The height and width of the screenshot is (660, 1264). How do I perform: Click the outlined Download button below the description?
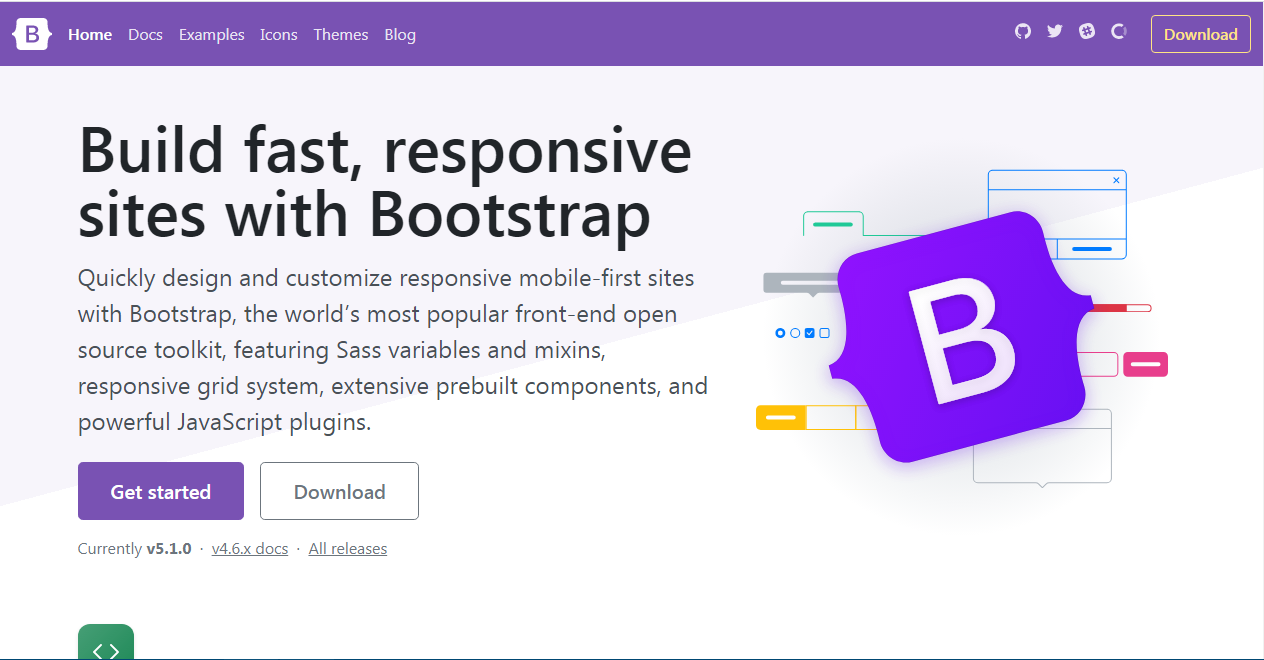click(x=339, y=491)
